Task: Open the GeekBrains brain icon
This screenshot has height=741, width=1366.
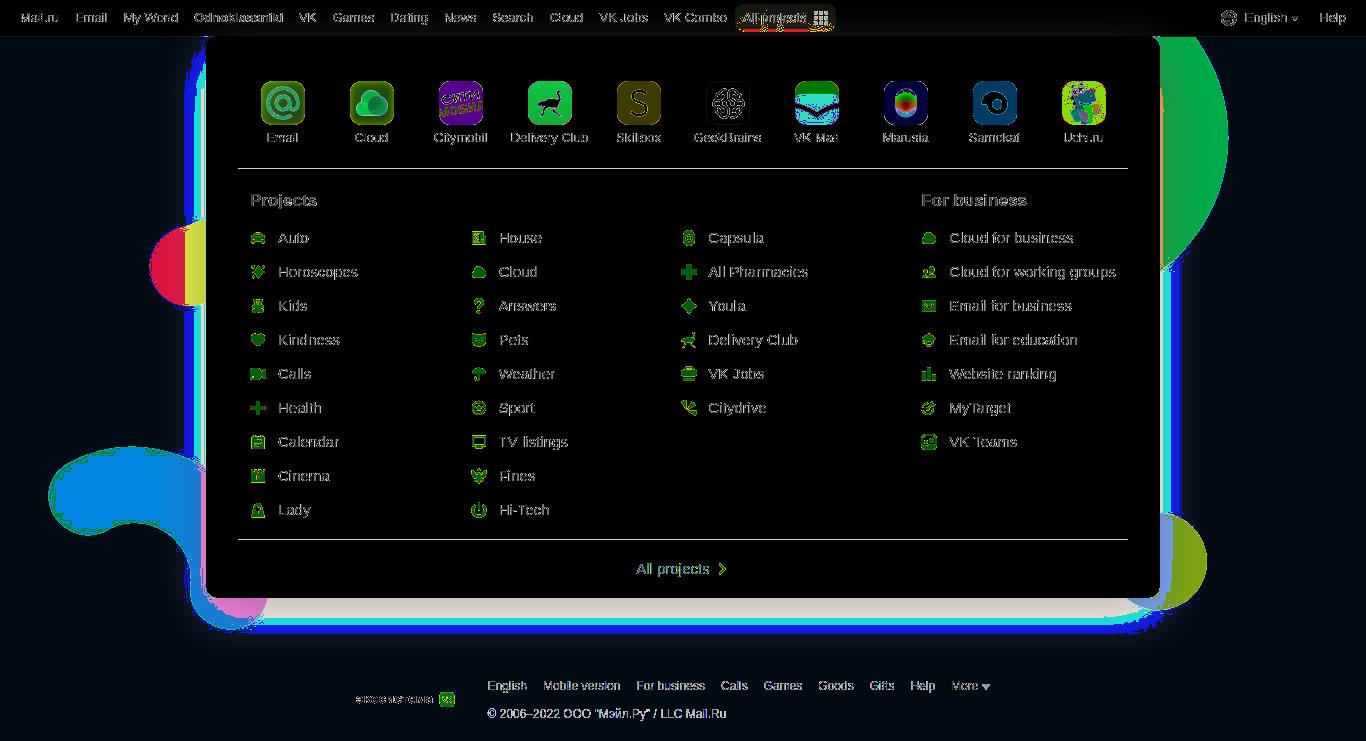Action: pos(727,103)
